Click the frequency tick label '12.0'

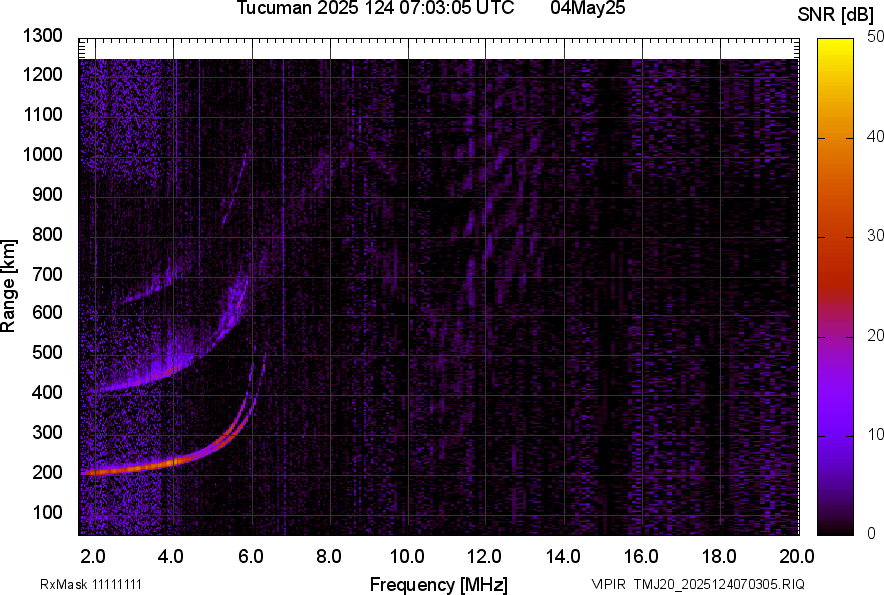485,557
